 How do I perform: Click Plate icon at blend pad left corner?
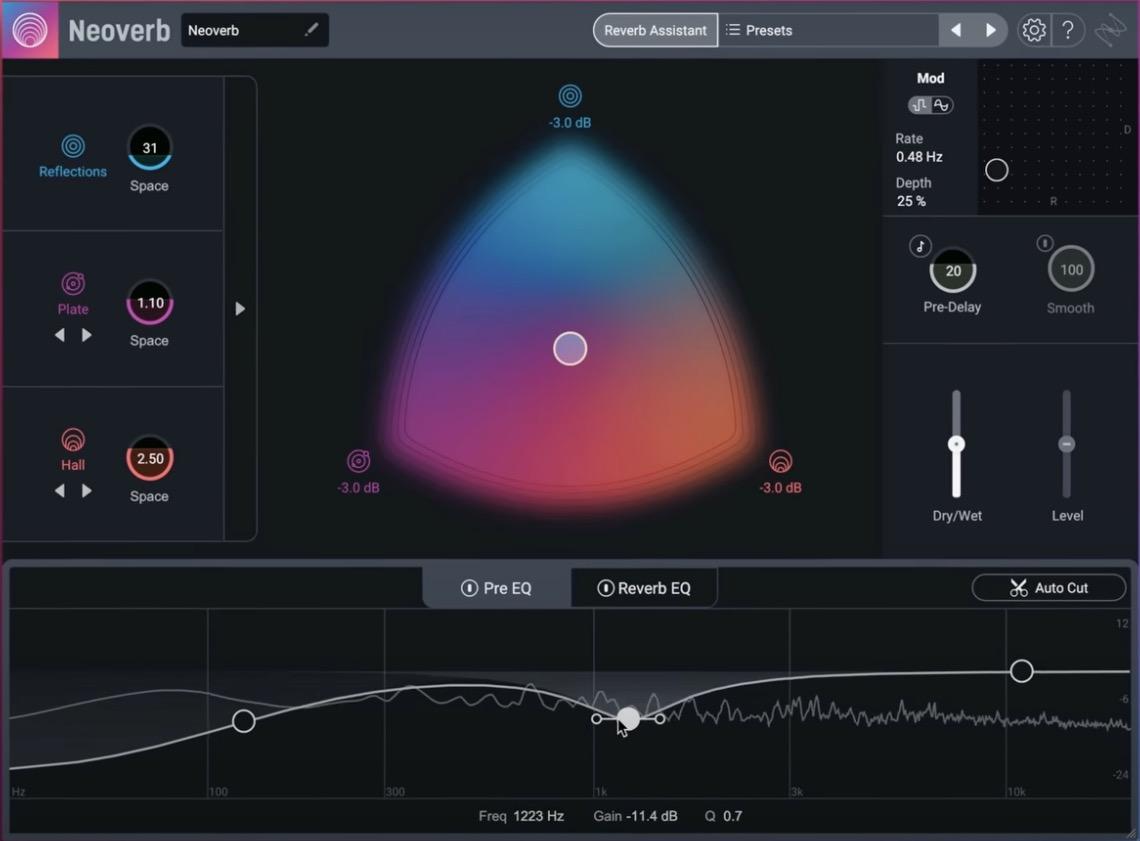click(x=358, y=461)
